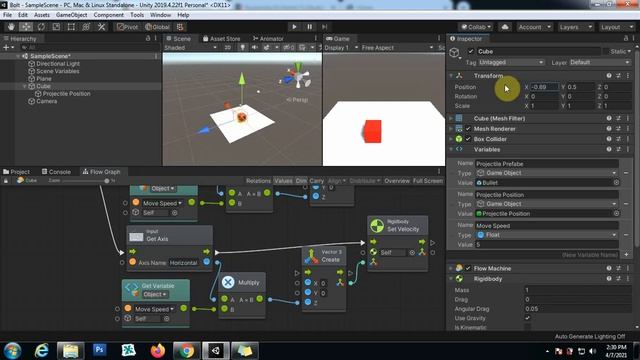Viewport: 640px width, 360px height.
Task: Add a new variable with the plus button
Action: point(627,255)
